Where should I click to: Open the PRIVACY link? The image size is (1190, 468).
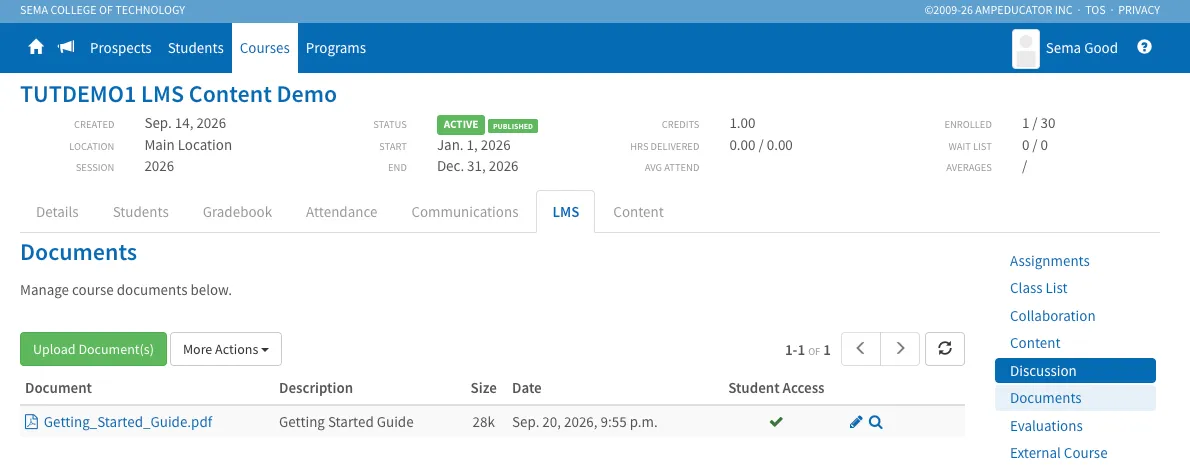[1139, 10]
